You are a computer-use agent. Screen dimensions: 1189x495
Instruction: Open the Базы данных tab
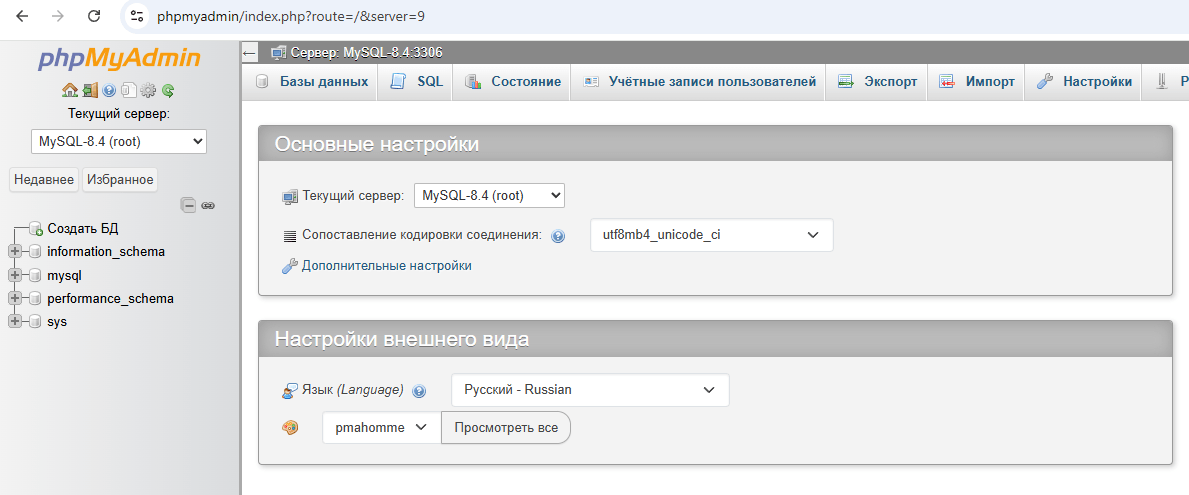click(312, 82)
